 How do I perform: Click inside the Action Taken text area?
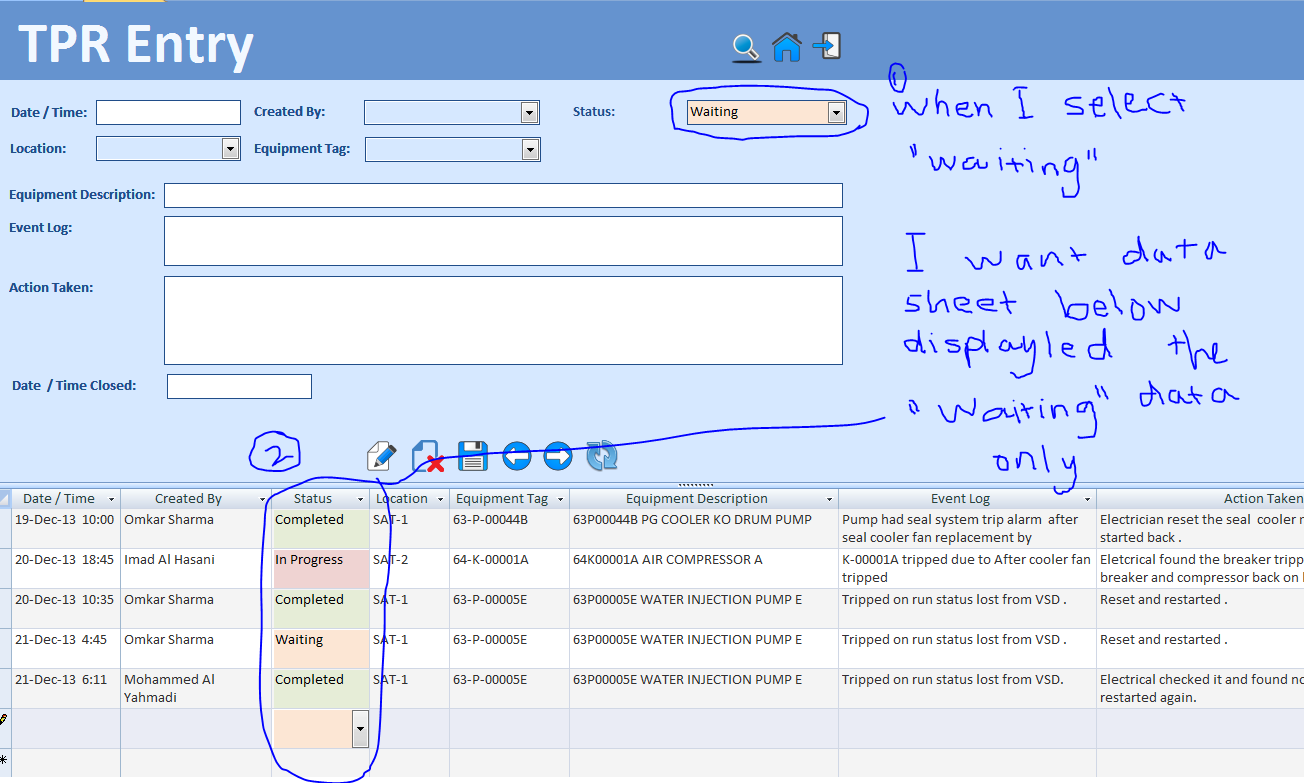click(x=503, y=320)
